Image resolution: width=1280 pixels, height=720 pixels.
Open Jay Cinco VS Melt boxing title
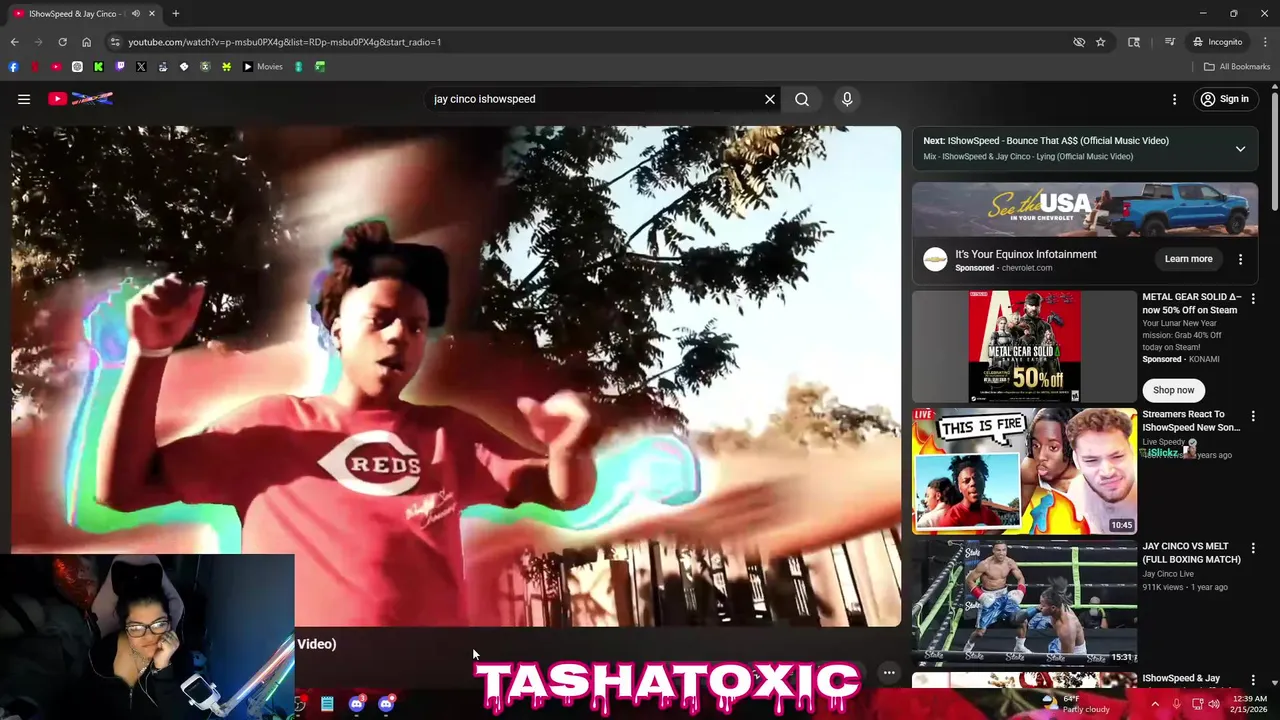pyautogui.click(x=1192, y=553)
